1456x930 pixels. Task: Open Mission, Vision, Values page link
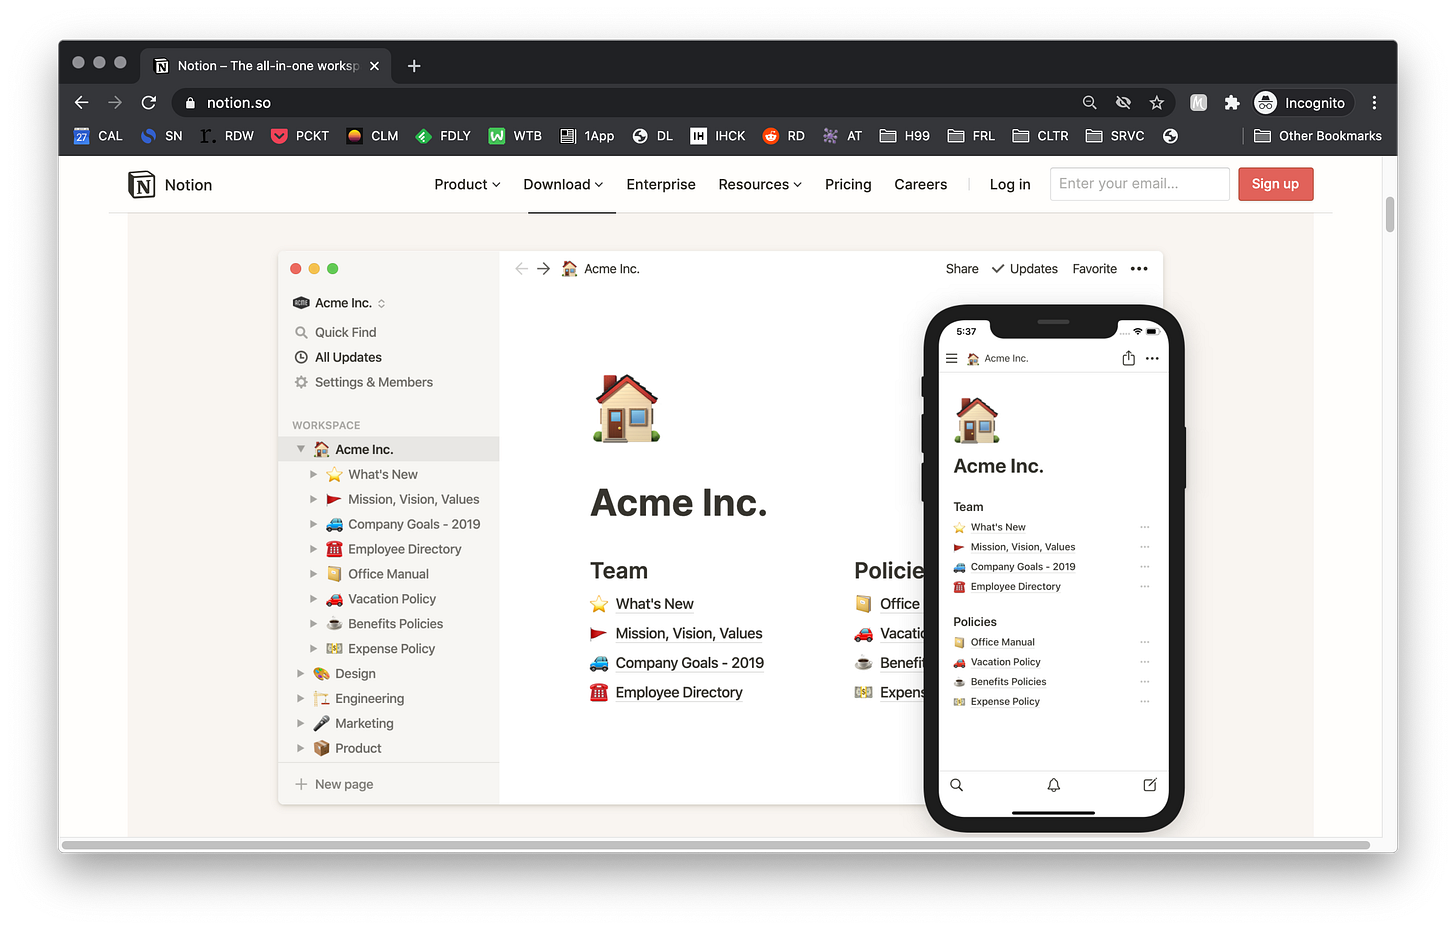pyautogui.click(x=688, y=633)
